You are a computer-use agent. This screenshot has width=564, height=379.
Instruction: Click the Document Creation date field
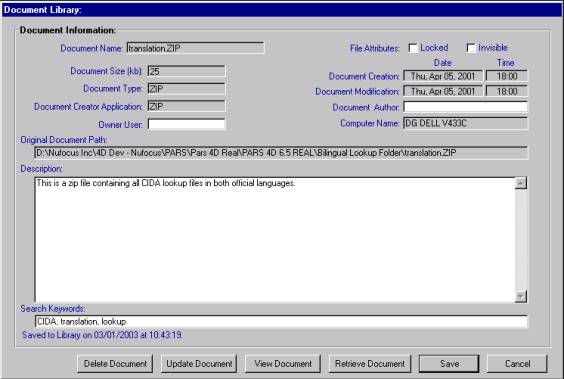(443, 76)
